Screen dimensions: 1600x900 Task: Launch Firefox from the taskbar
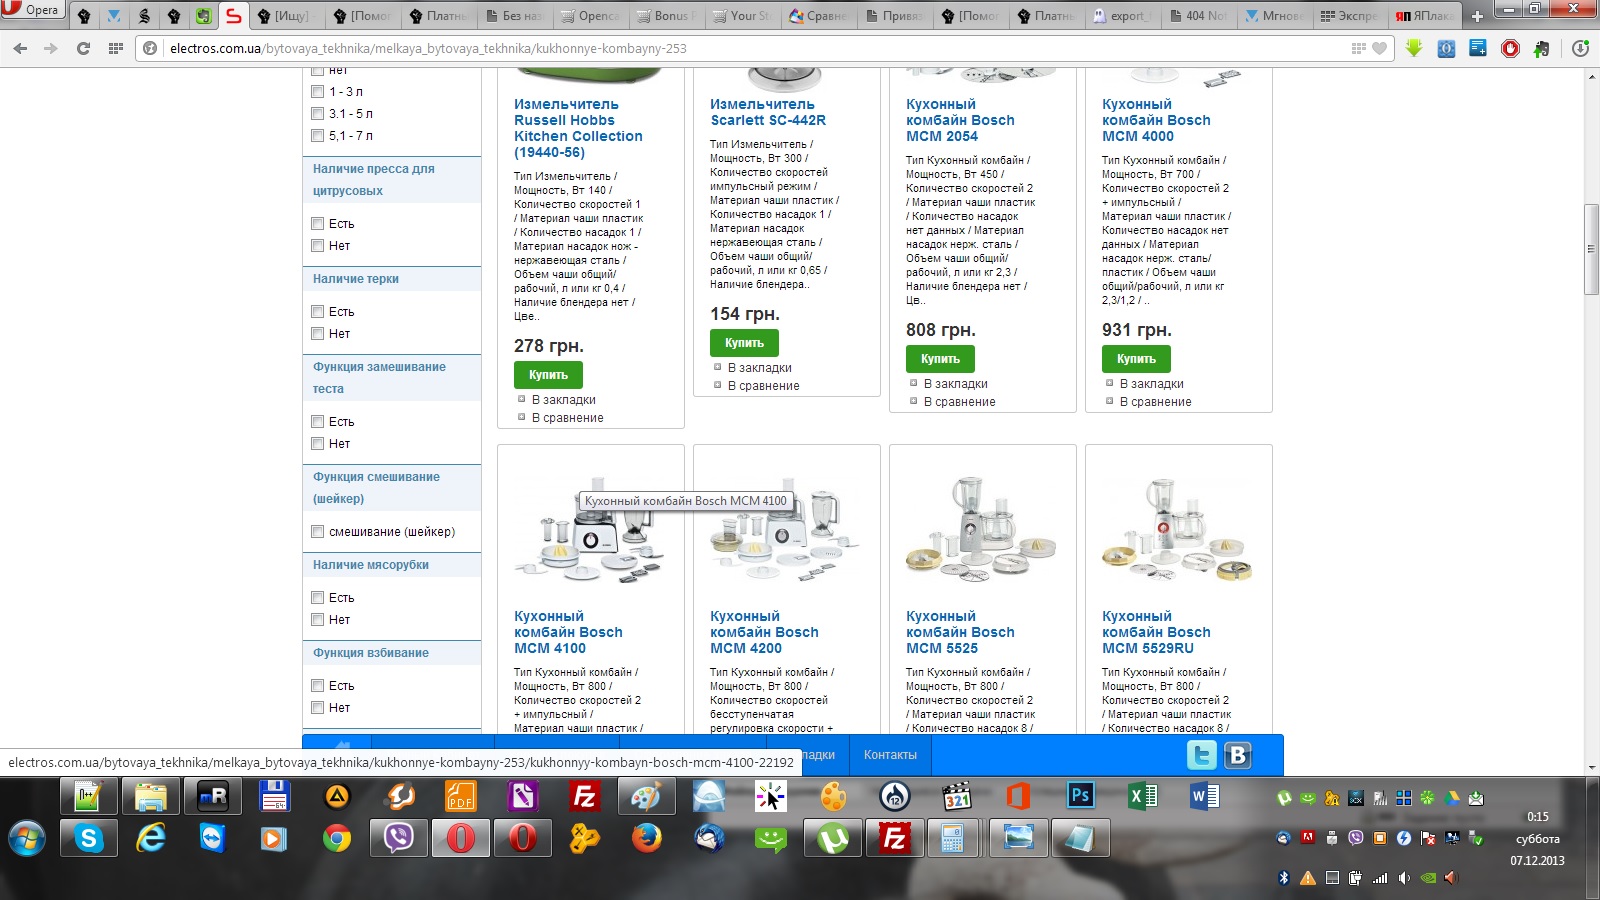[x=647, y=838]
